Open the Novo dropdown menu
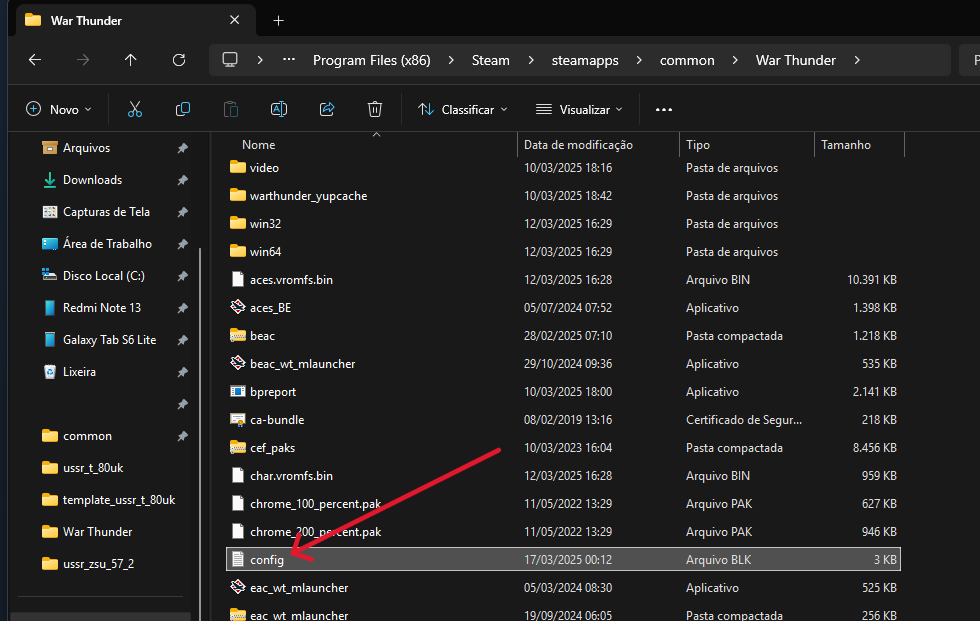980x621 pixels. click(x=59, y=109)
